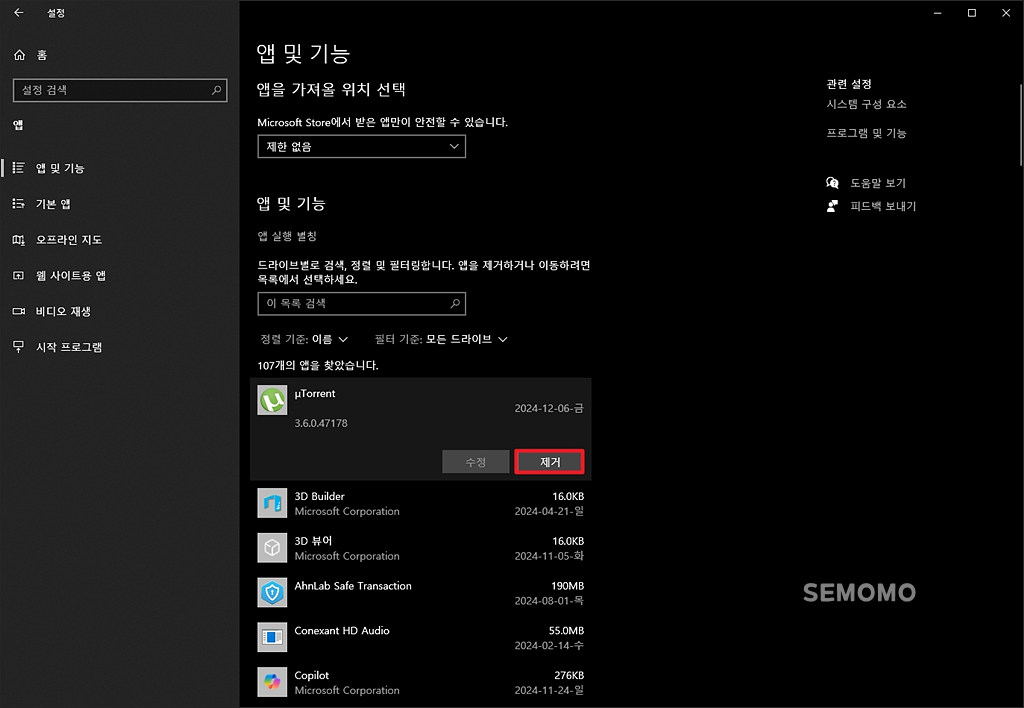
Task: Open the 앱 실행 별칭 link
Action: 287,236
